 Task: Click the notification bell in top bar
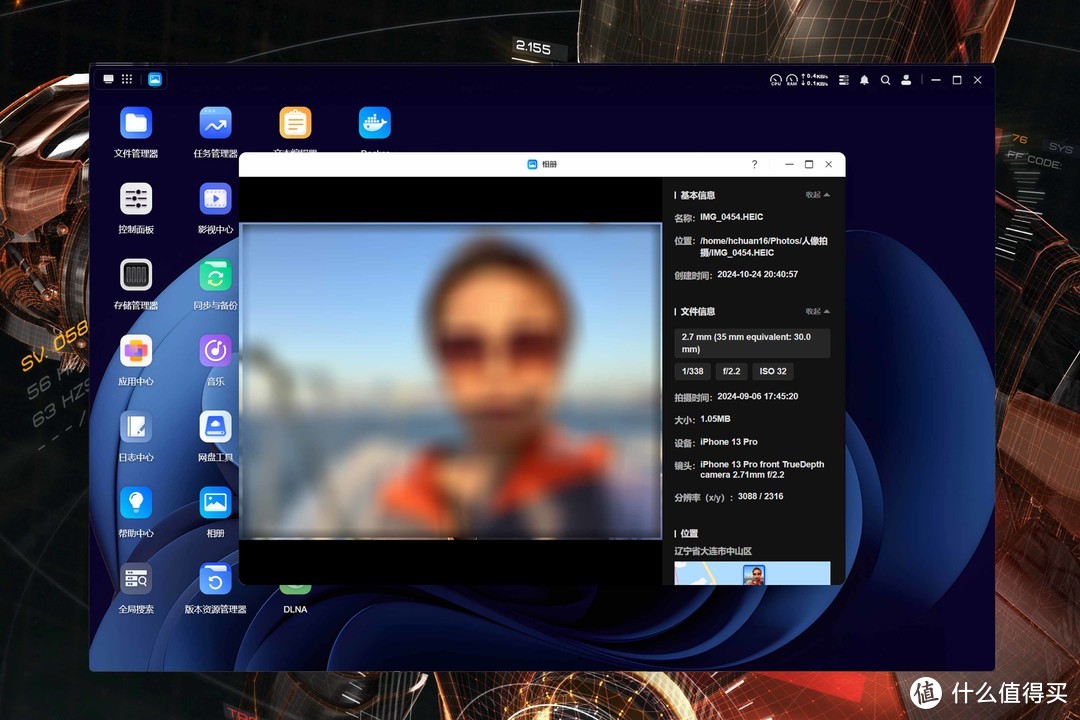[864, 80]
